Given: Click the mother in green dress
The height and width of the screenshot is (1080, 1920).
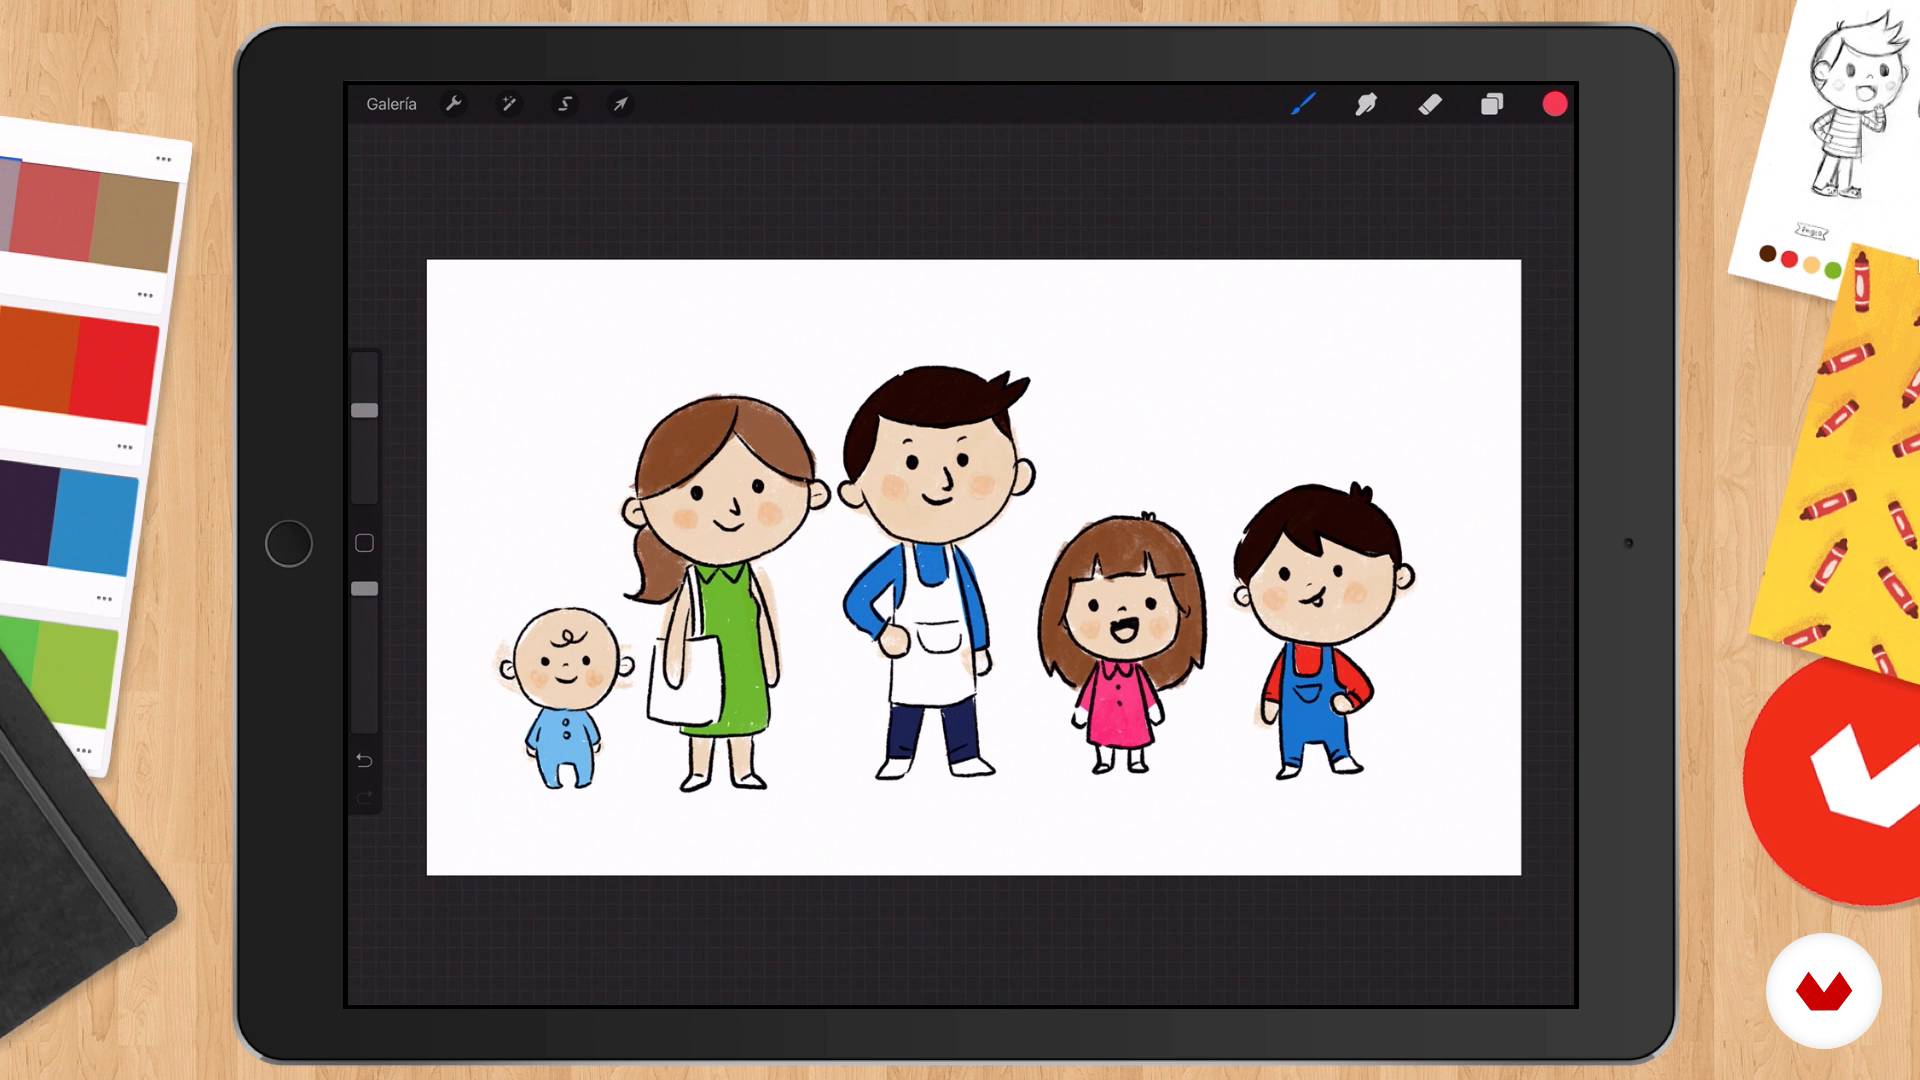Looking at the screenshot, I should tap(725, 592).
